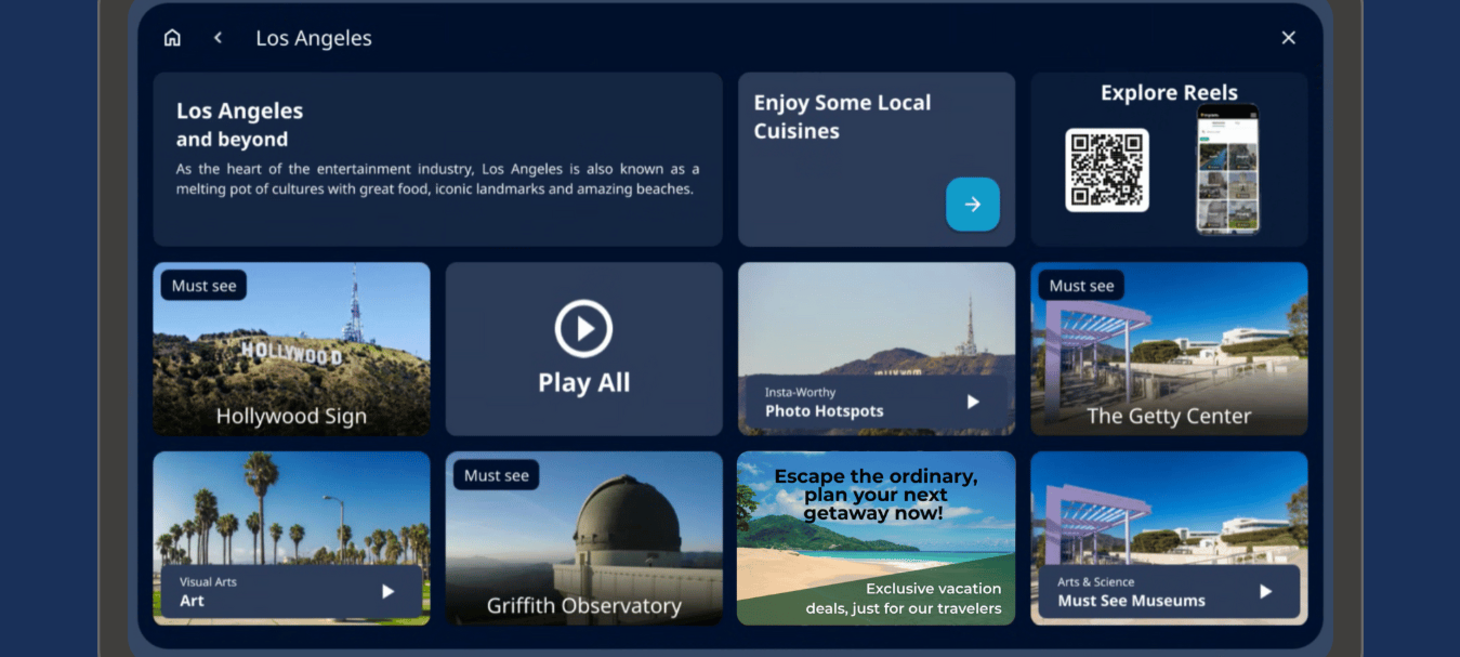Select the Arts & Science Must See Museums label
This screenshot has width=1460, height=657.
(x=1131, y=592)
